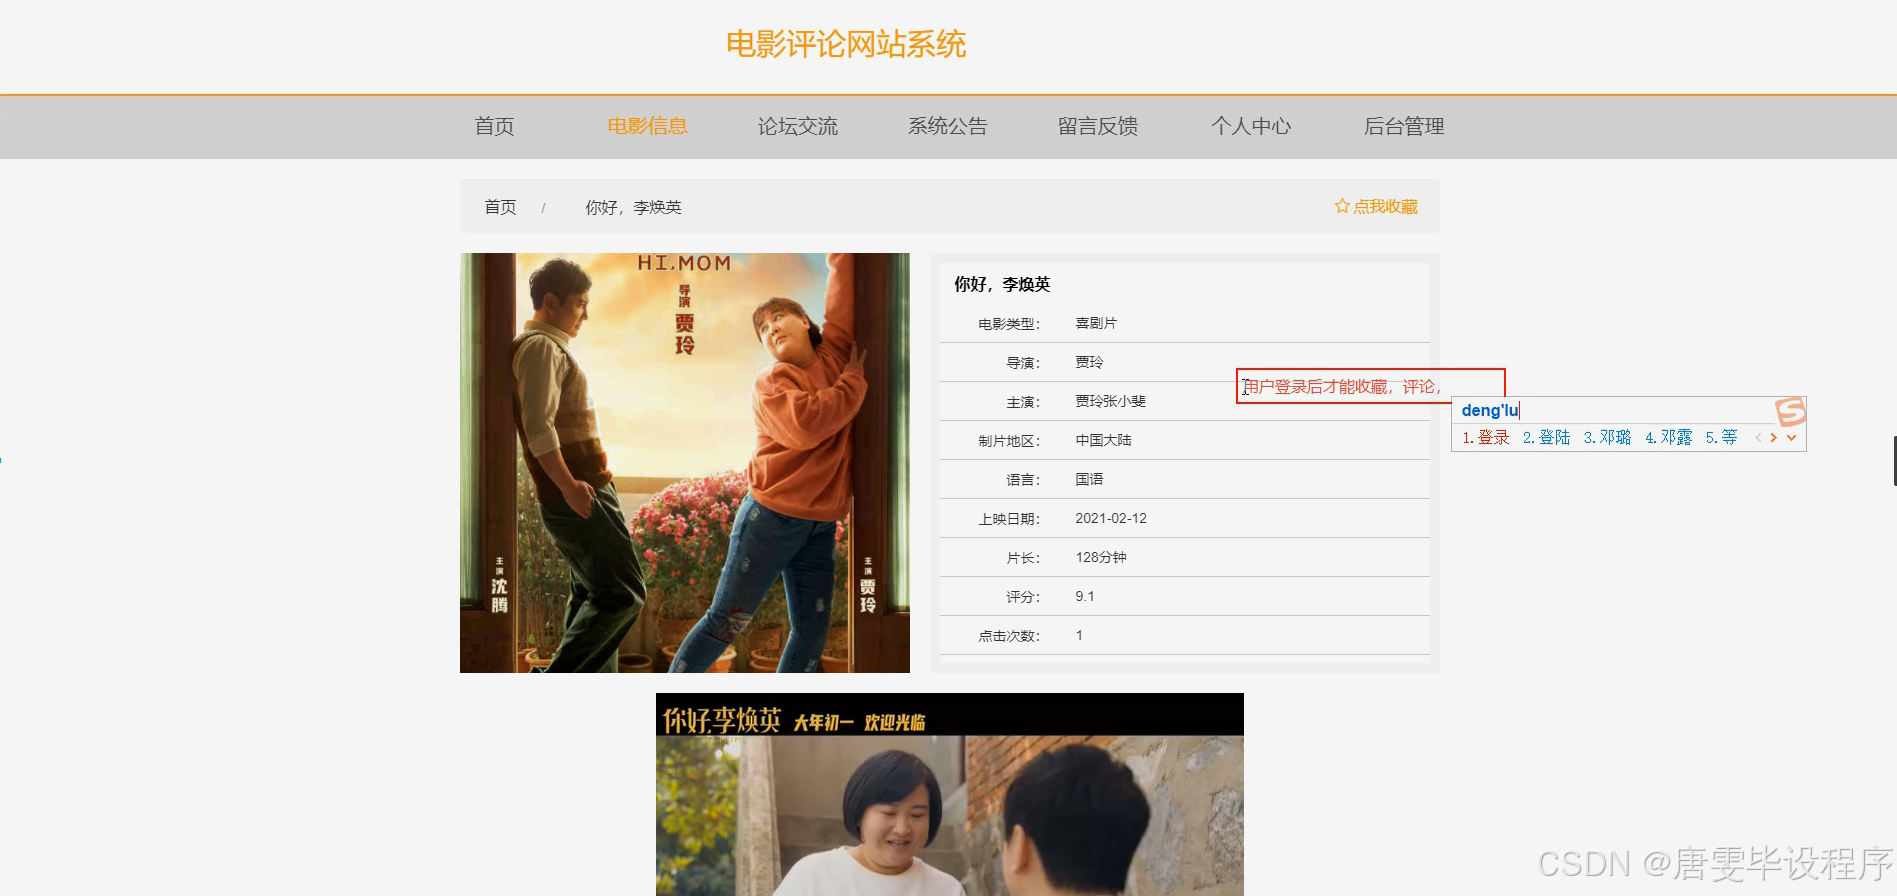Click the 评分 label

pos(1023,597)
